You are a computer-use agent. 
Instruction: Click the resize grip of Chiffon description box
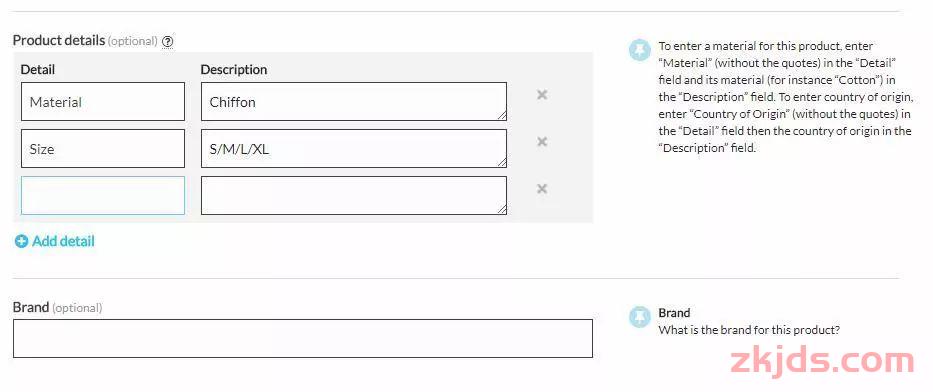(x=503, y=116)
